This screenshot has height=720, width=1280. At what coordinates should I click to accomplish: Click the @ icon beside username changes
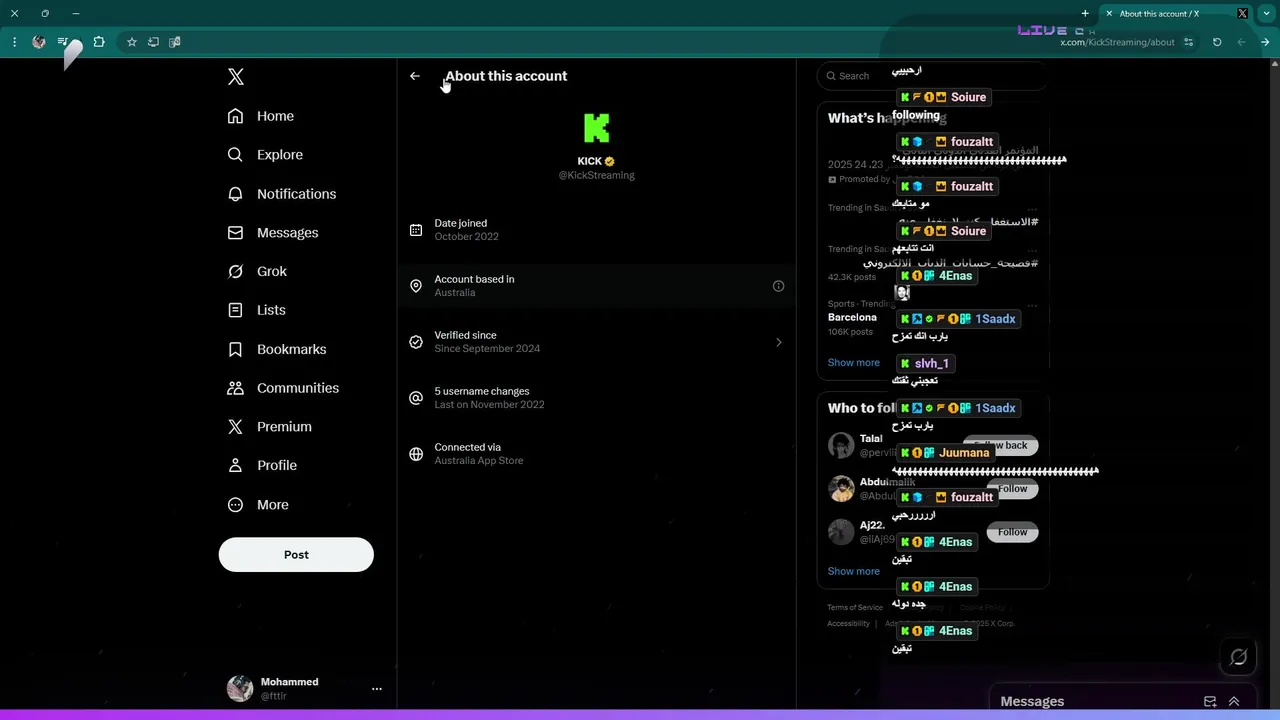[x=416, y=398]
